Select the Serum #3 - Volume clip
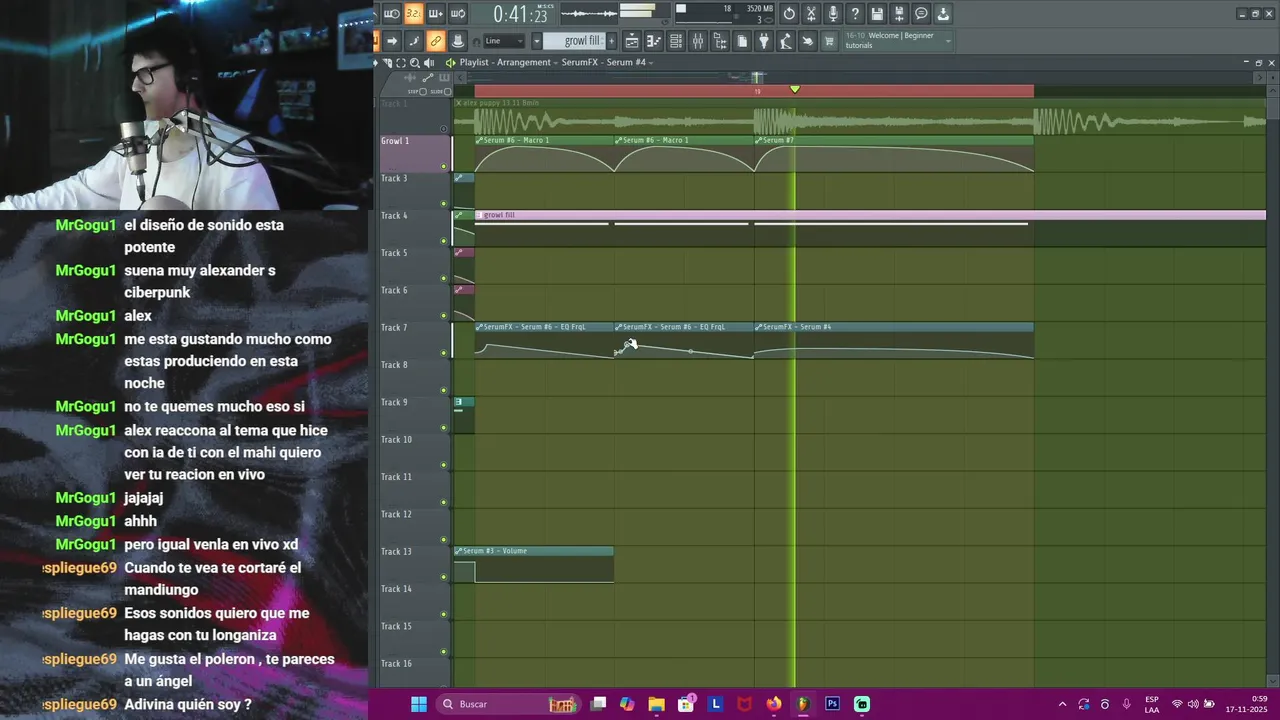Image resolution: width=1280 pixels, height=720 pixels. pyautogui.click(x=533, y=564)
